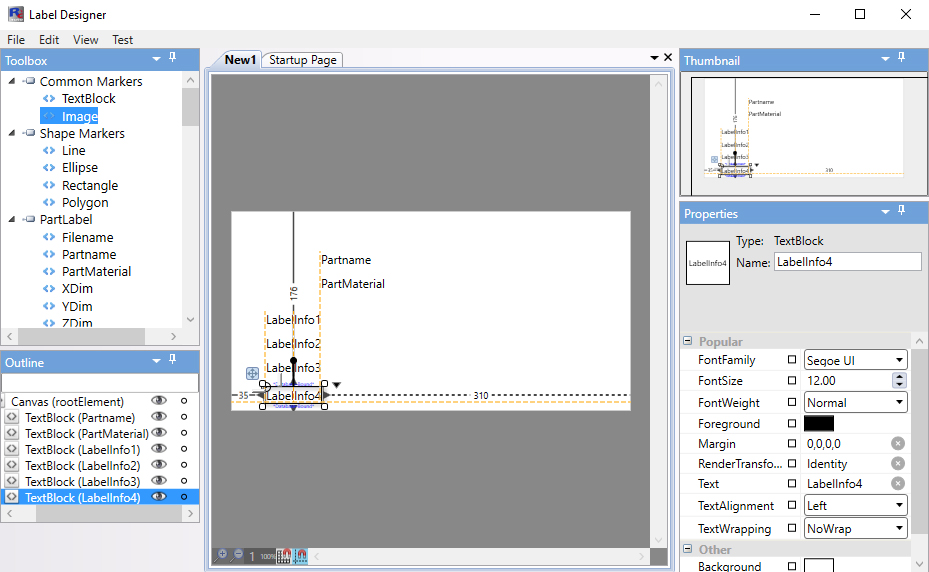Open the Test menu

pos(123,40)
